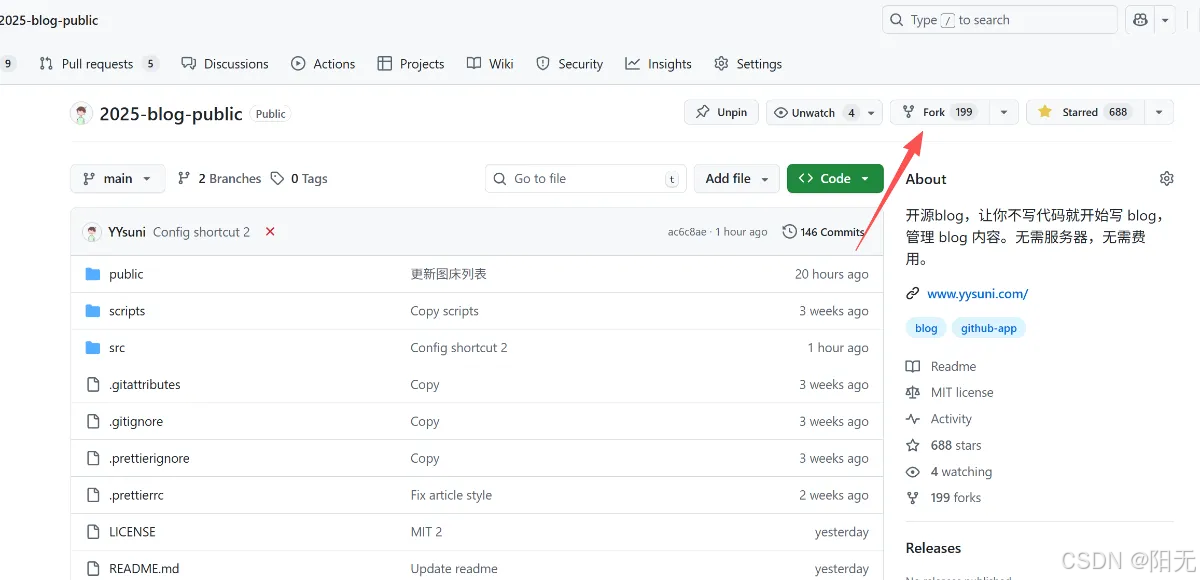View the 146 Commits history
The height and width of the screenshot is (580, 1200).
823,232
